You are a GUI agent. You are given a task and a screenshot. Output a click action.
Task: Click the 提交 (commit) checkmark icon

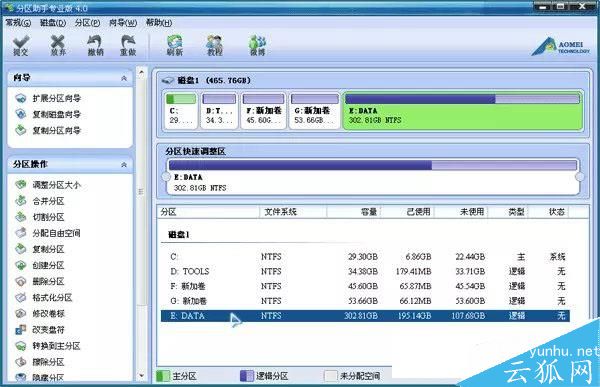click(x=21, y=46)
